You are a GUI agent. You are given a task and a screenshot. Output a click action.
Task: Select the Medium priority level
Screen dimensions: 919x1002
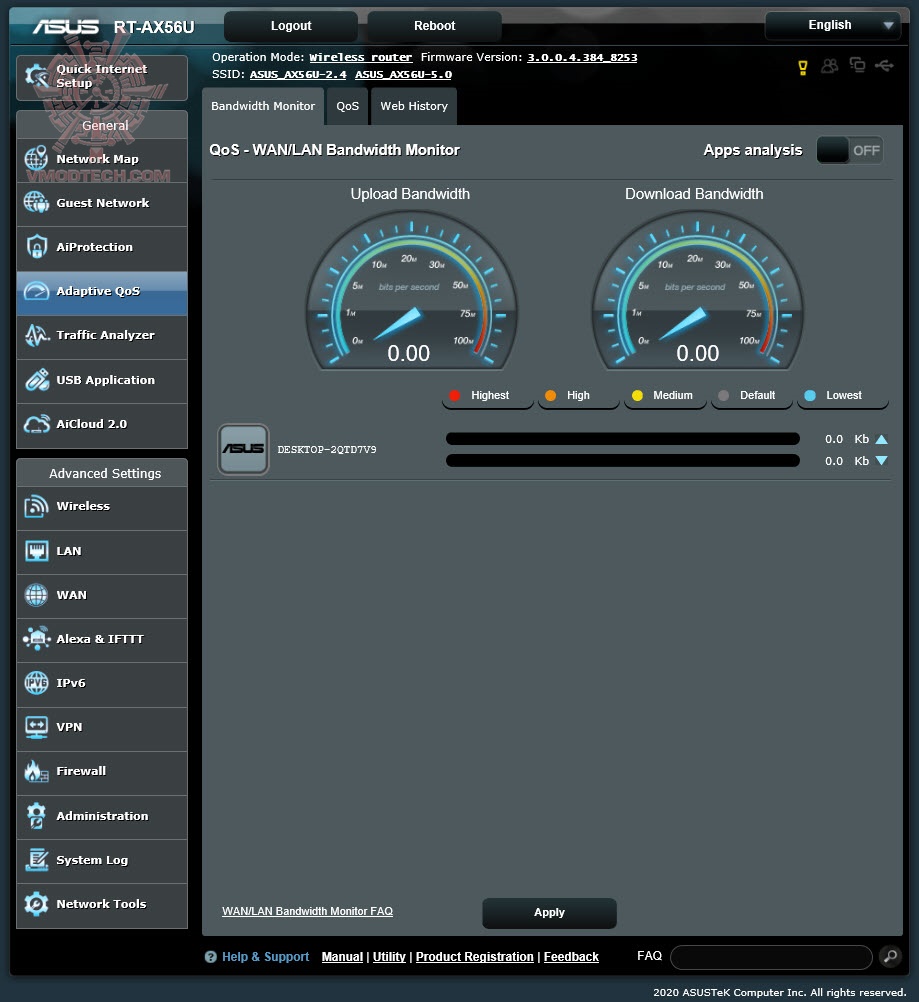[x=664, y=395]
